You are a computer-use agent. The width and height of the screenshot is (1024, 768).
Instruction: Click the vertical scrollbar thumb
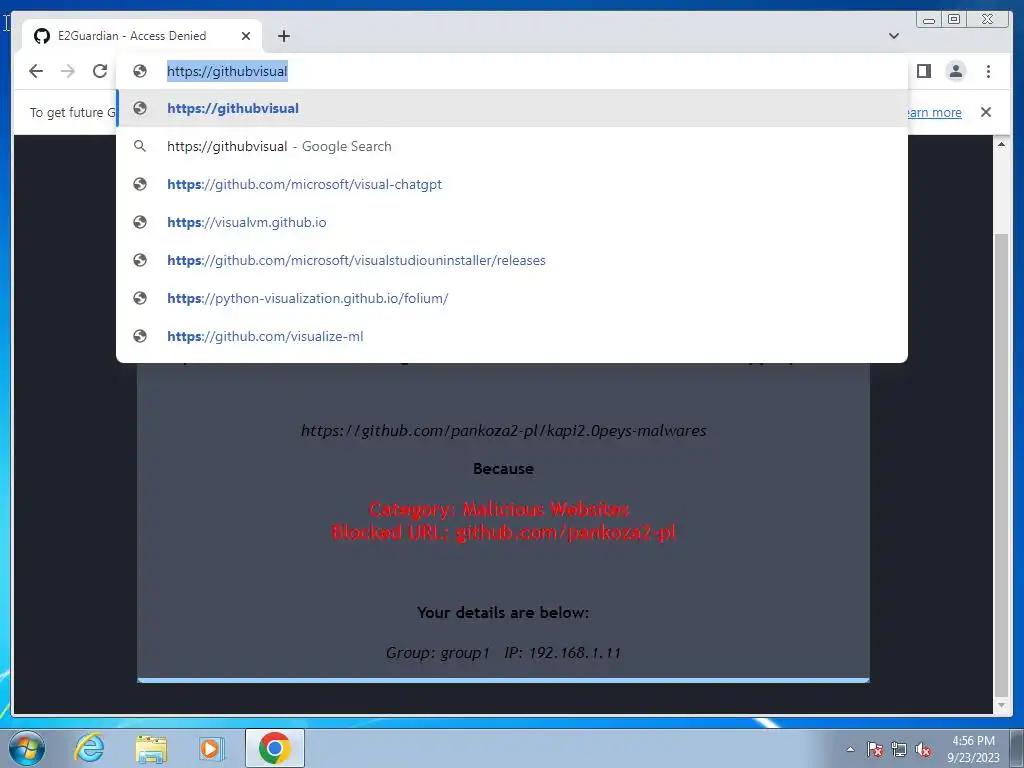tap(1001, 466)
